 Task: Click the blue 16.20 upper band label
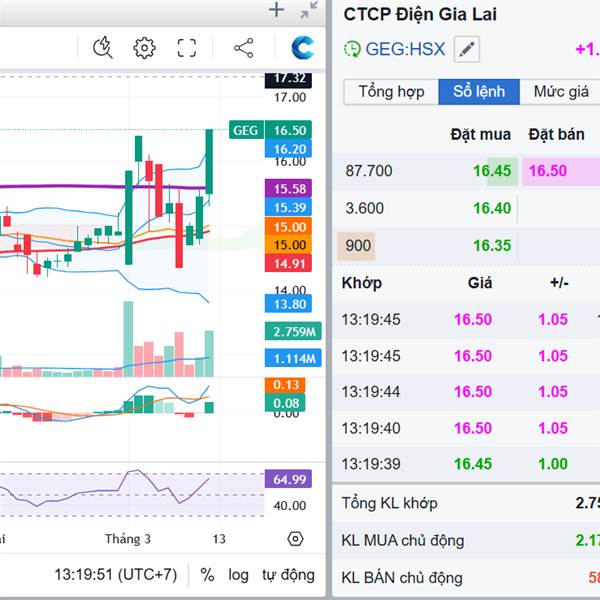click(289, 149)
